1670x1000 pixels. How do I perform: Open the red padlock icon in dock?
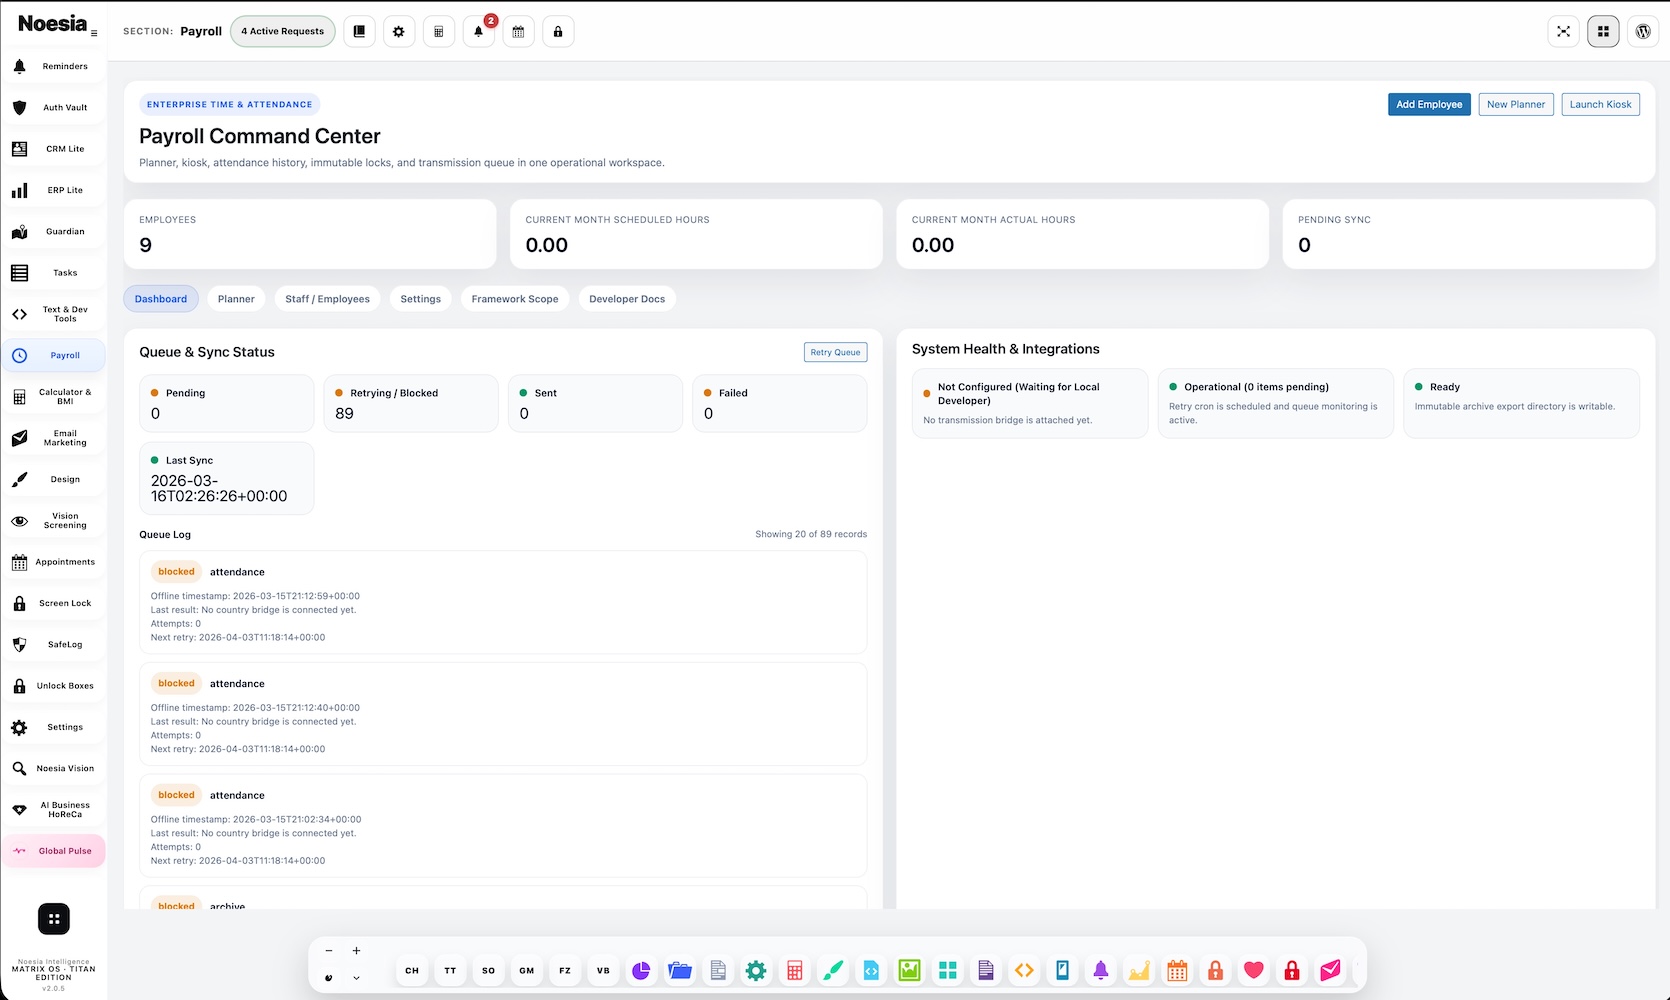1292,970
